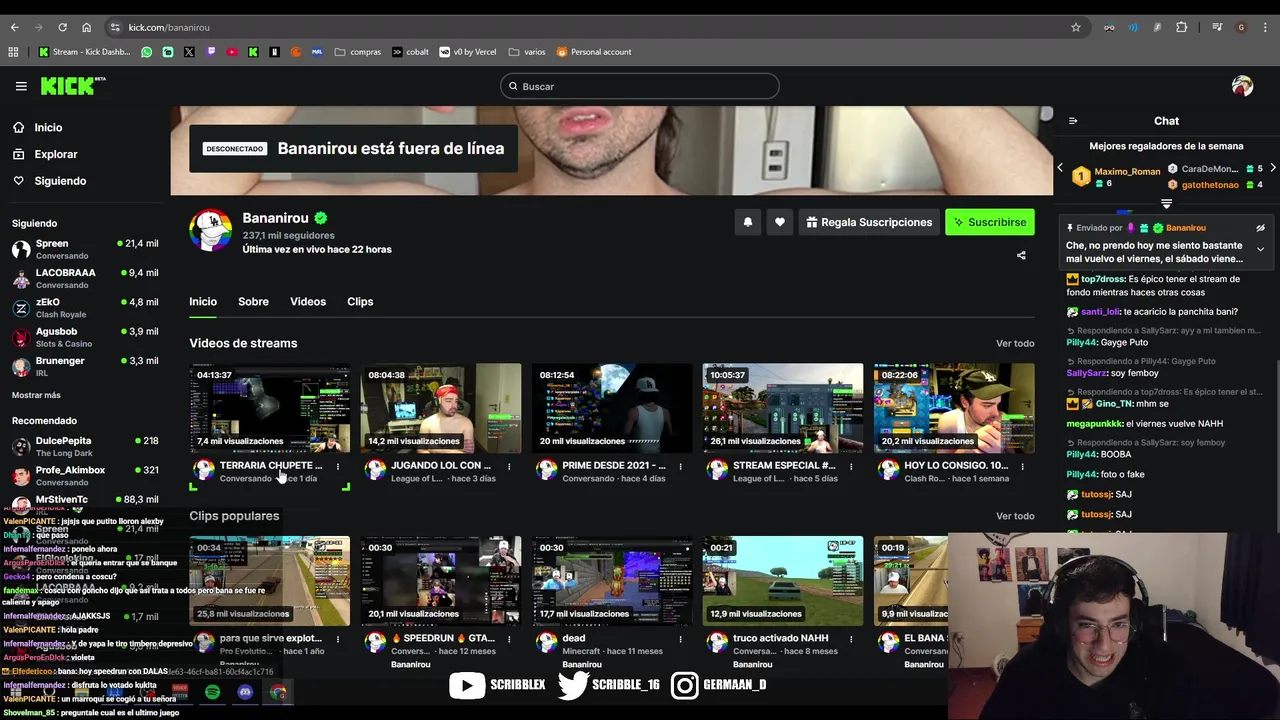
Task: Open options for HOY LO CONSIGO video
Action: click(x=1022, y=466)
